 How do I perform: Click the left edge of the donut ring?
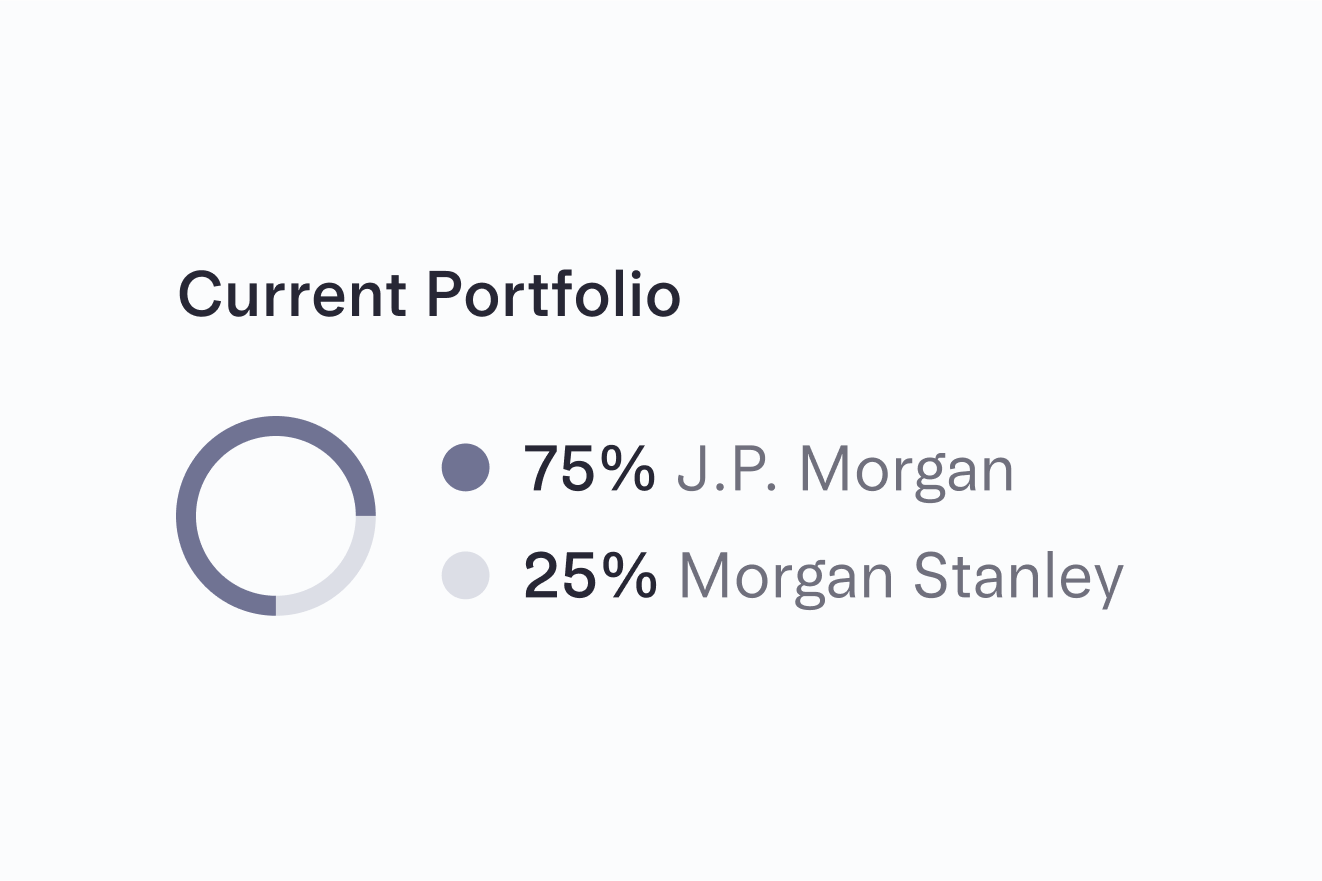click(x=186, y=516)
